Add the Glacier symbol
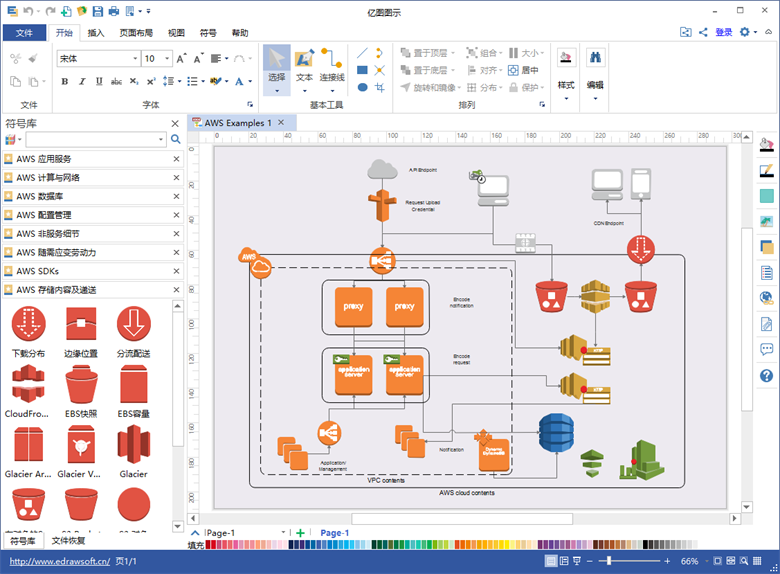780x574 pixels. [x=133, y=444]
